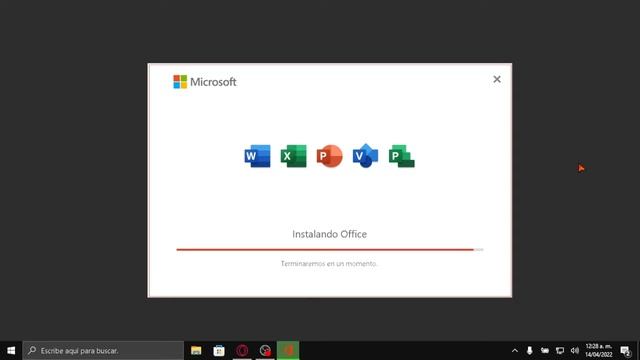Click the battery tray icon

(x=545, y=351)
